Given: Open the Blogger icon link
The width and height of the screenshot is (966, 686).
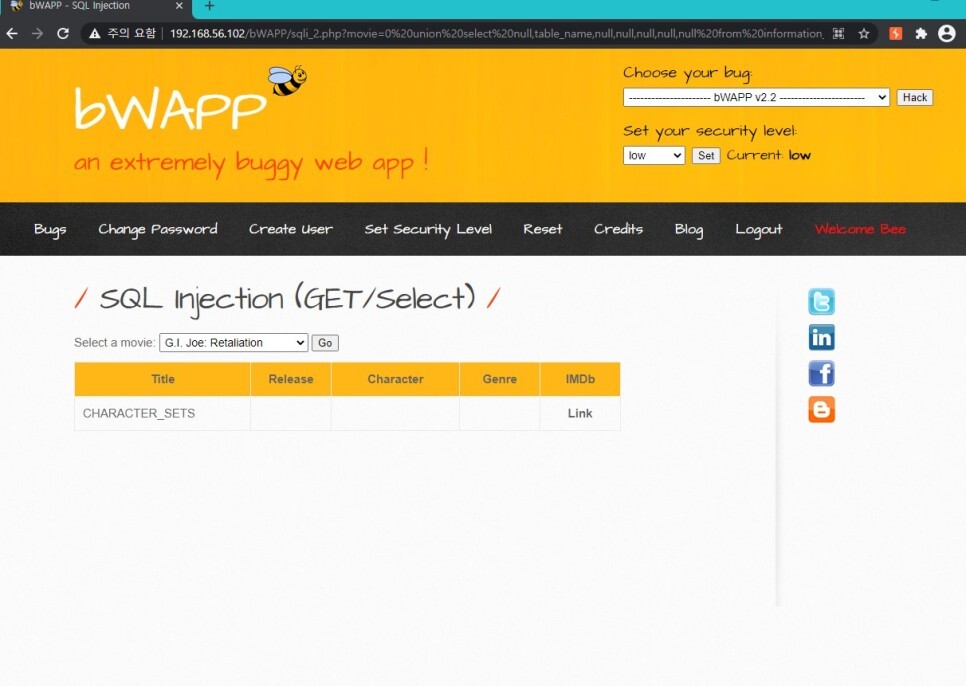Looking at the screenshot, I should click(x=821, y=409).
